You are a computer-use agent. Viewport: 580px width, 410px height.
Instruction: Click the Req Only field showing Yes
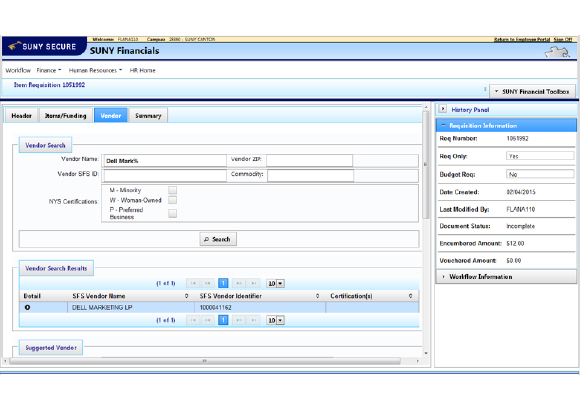540,156
